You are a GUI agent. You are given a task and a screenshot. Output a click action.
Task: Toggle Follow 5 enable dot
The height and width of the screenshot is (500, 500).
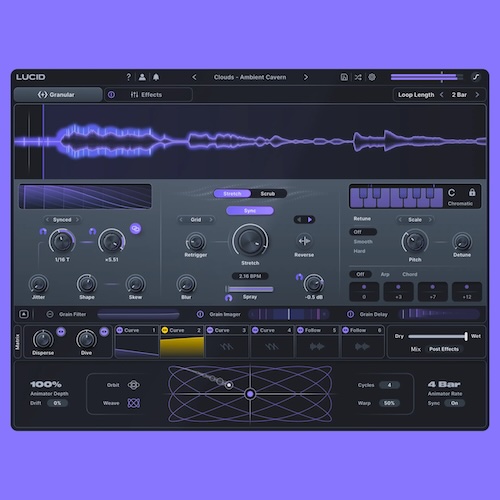click(300, 330)
